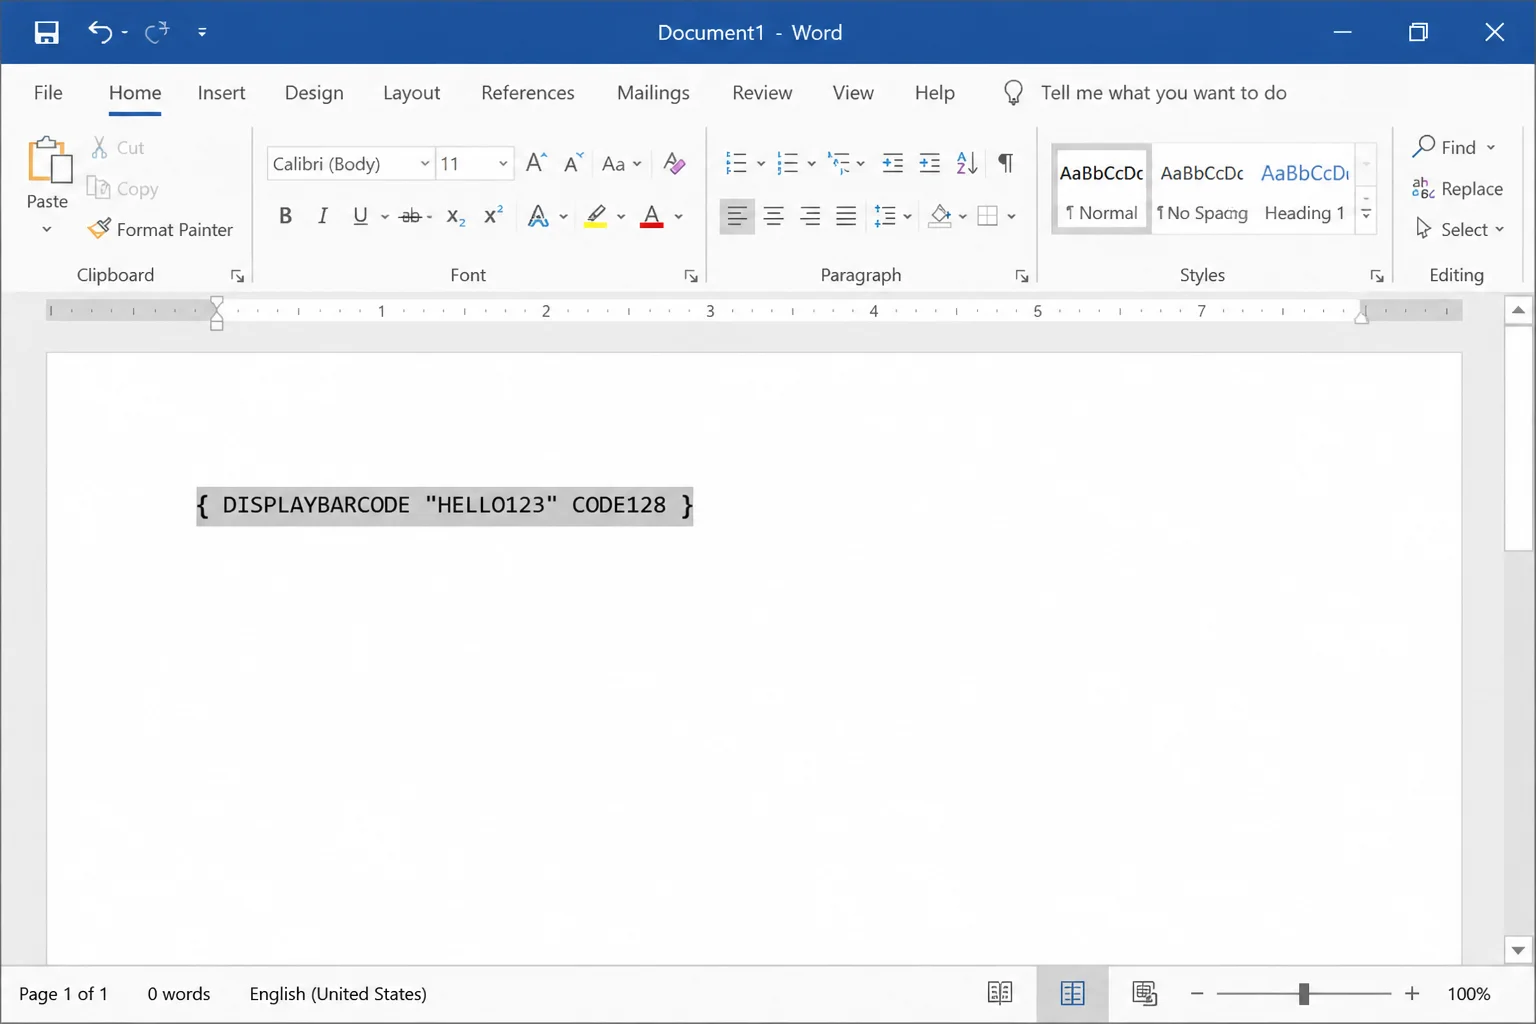This screenshot has height=1024, width=1536.
Task: Apply subscript formatting
Action: [456, 216]
